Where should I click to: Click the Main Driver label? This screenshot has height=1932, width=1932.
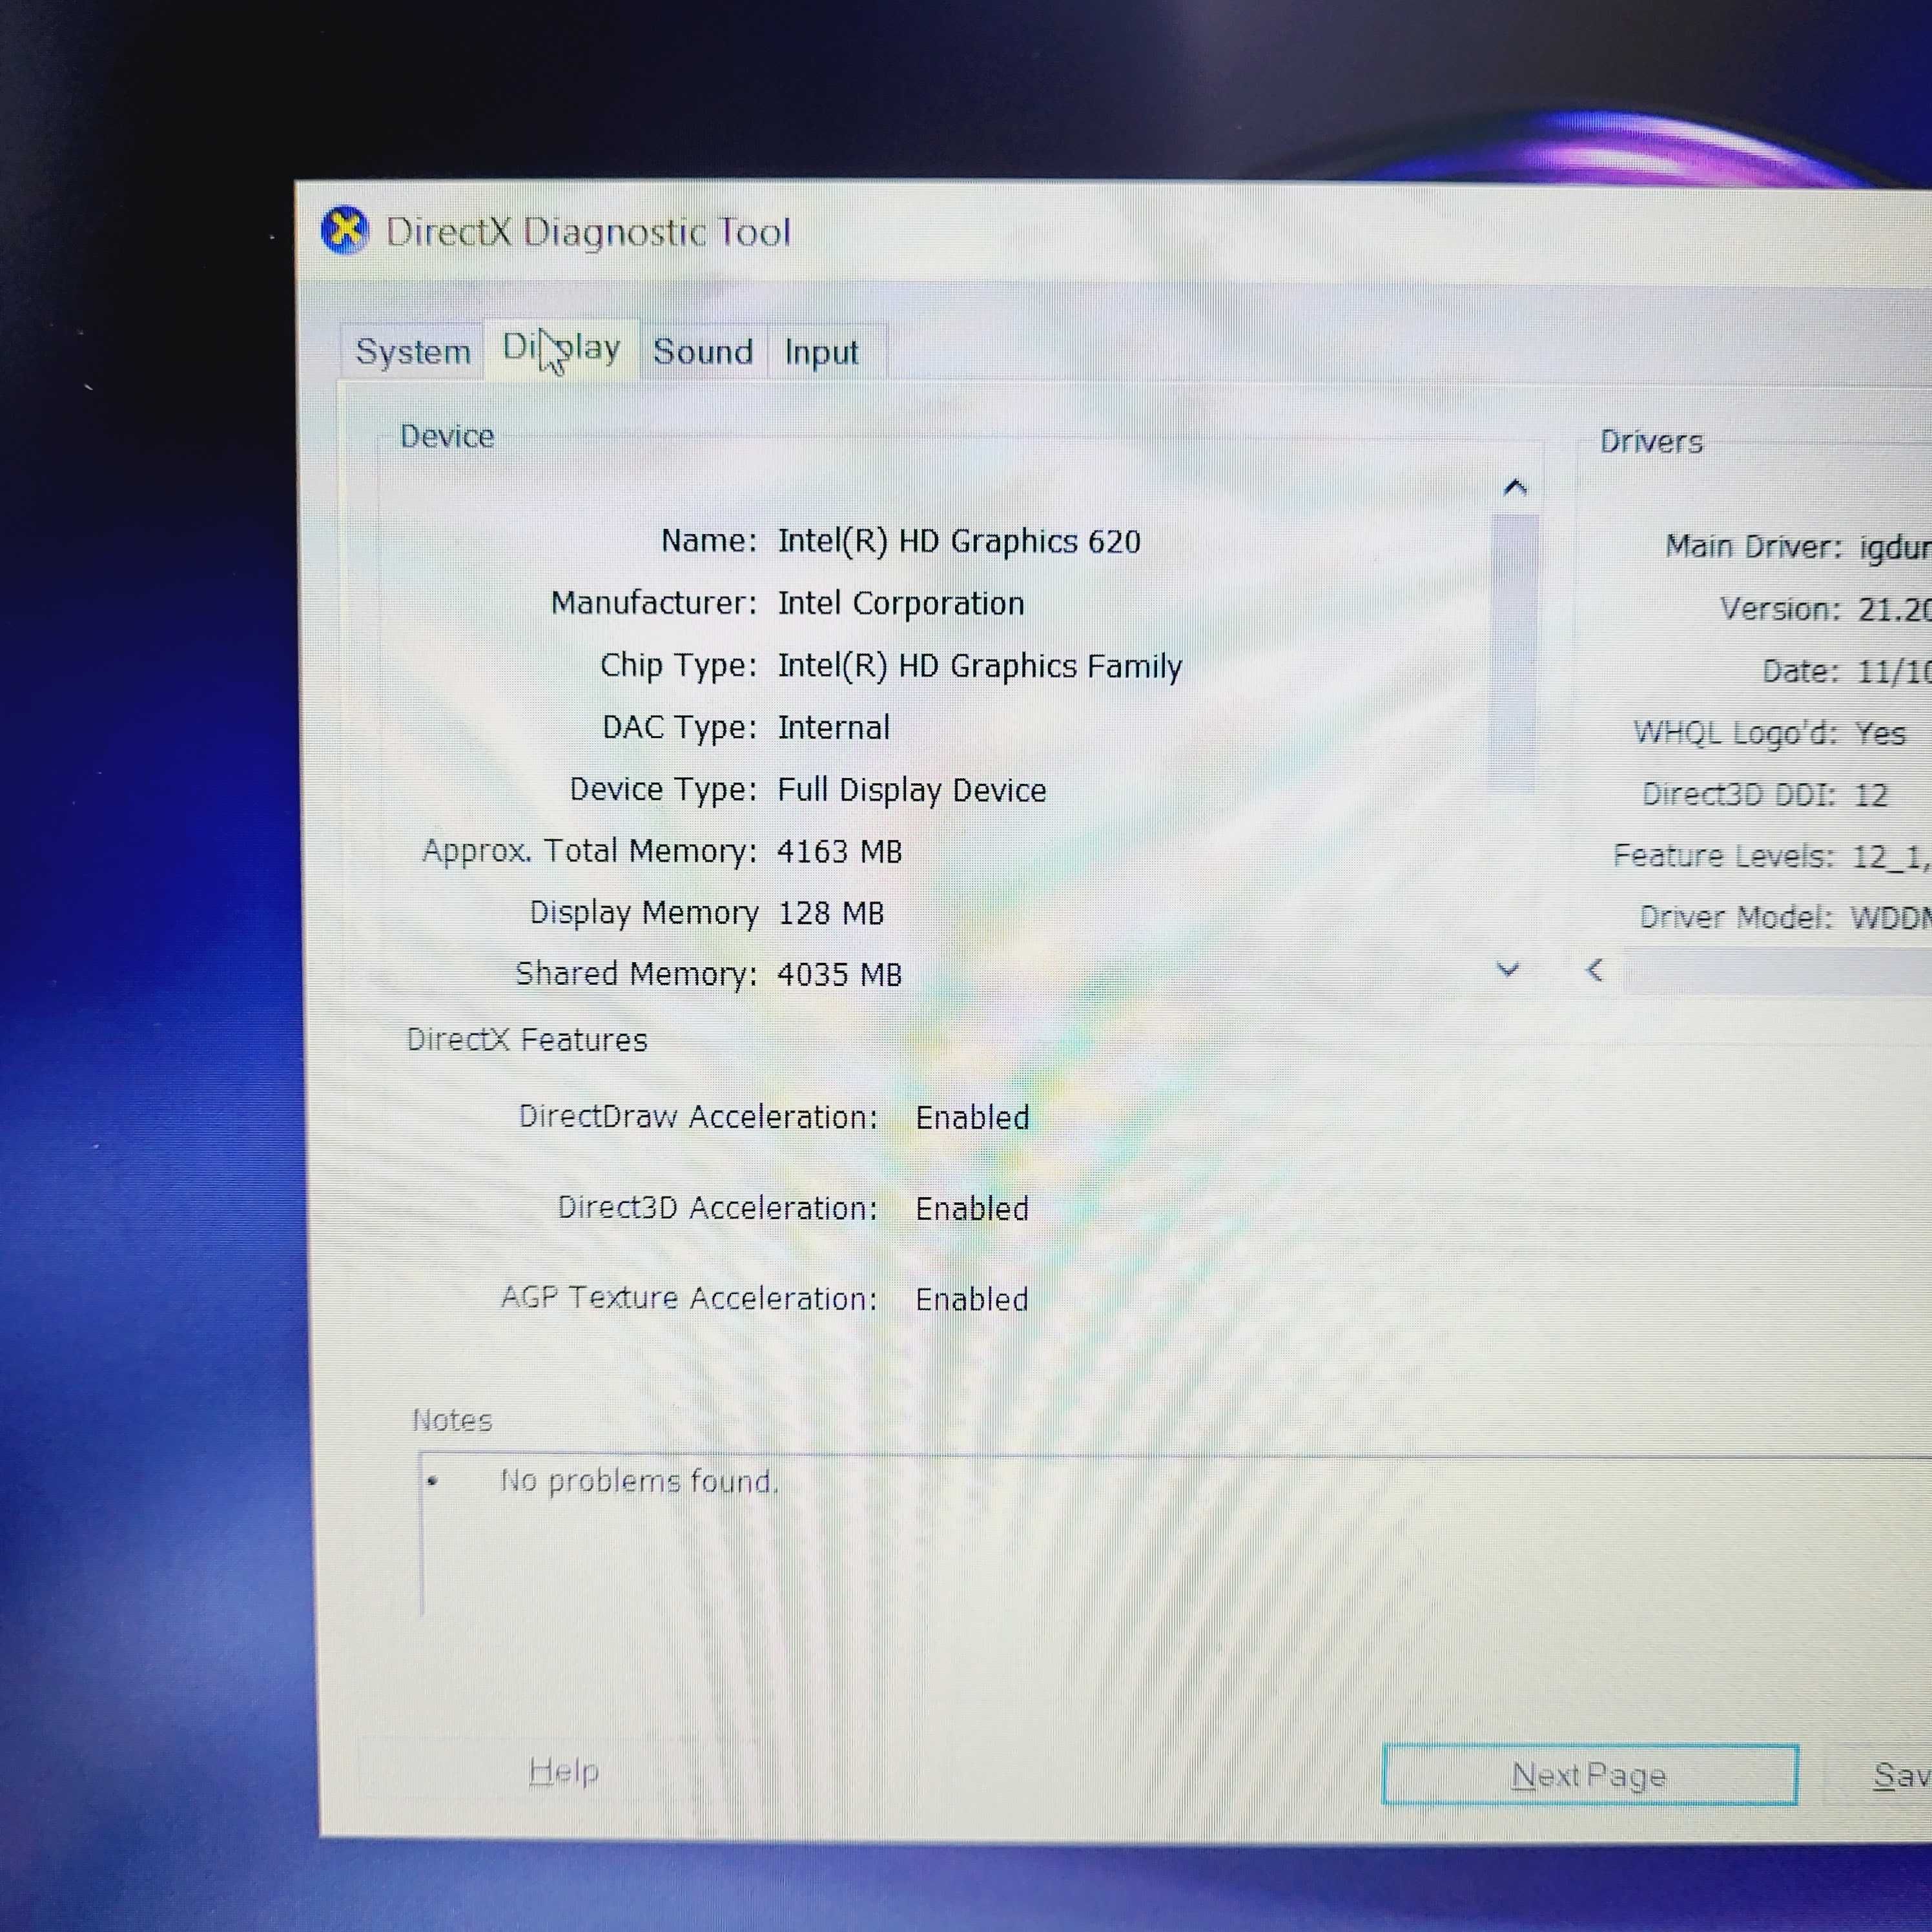pos(1754,546)
